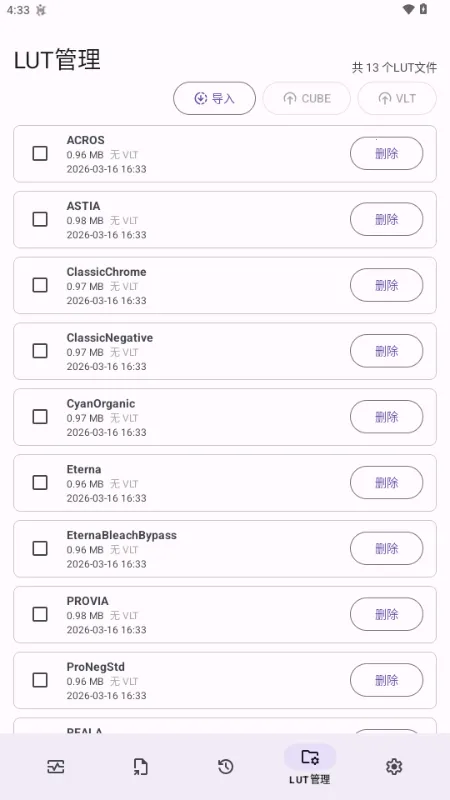Open the file convert tab icon

tap(140, 766)
